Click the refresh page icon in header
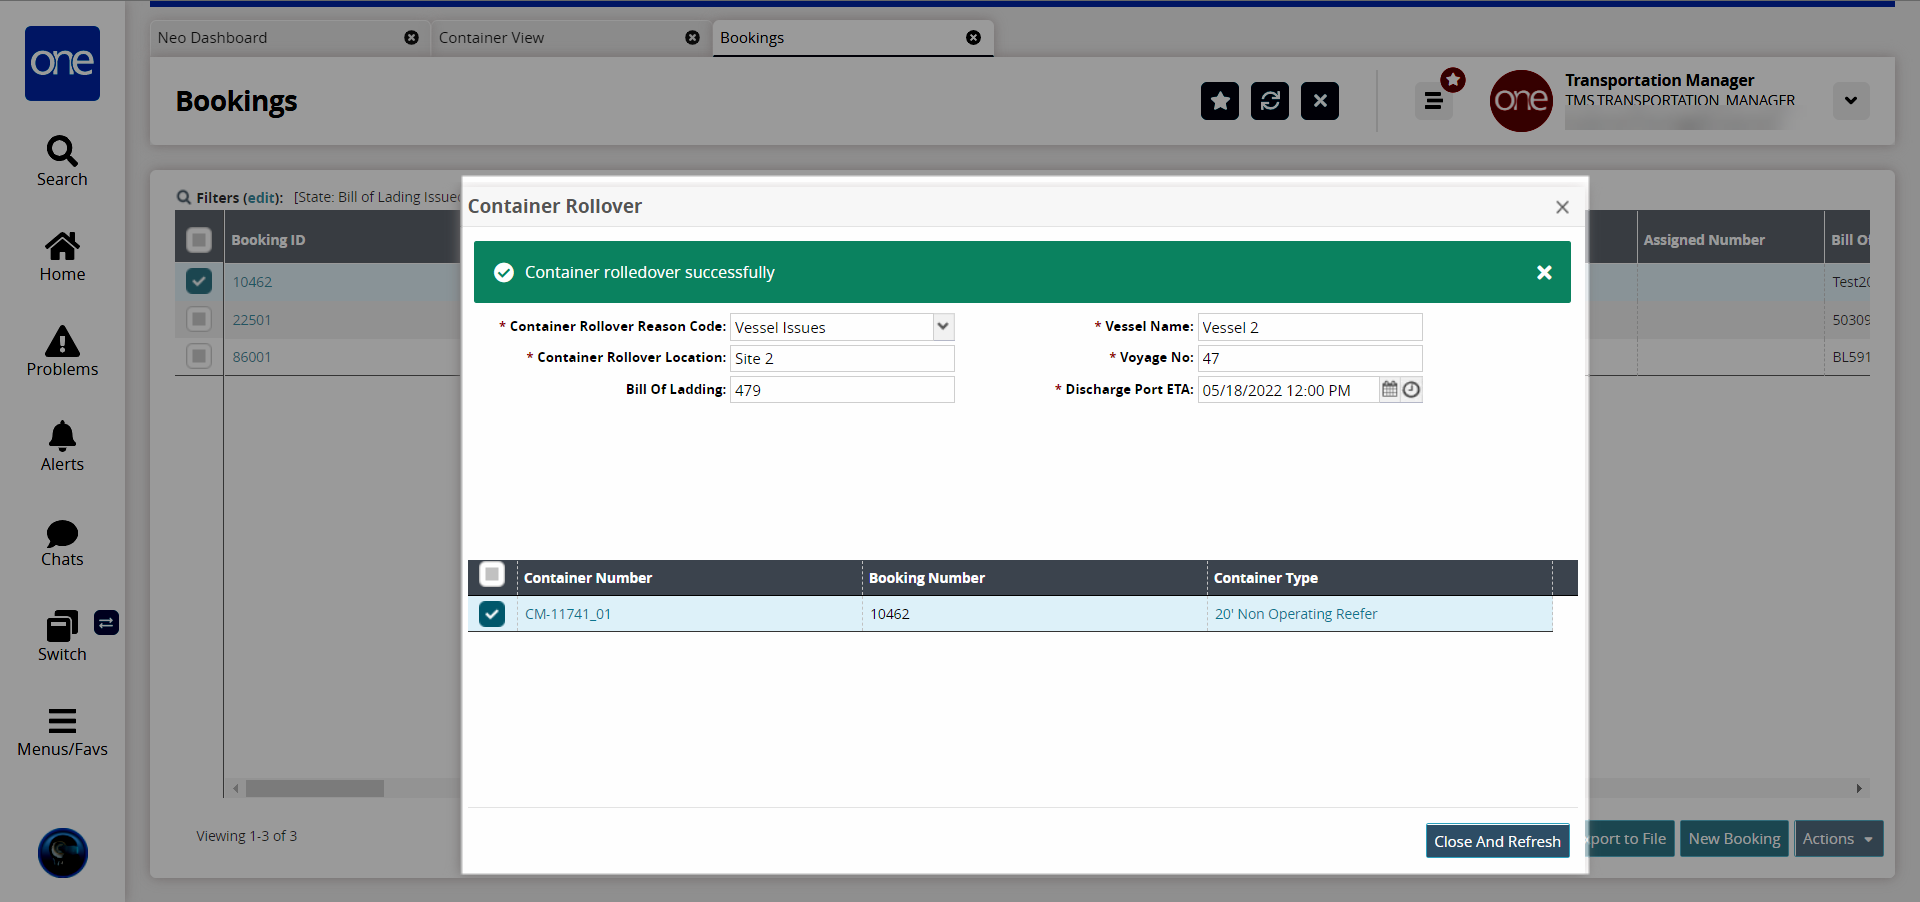This screenshot has width=1920, height=902. [1269, 101]
